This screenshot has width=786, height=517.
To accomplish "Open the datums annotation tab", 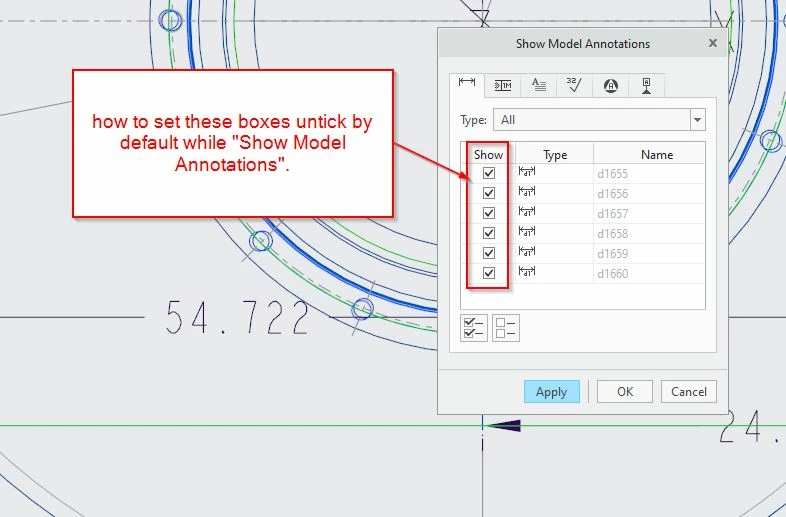I will 647,85.
